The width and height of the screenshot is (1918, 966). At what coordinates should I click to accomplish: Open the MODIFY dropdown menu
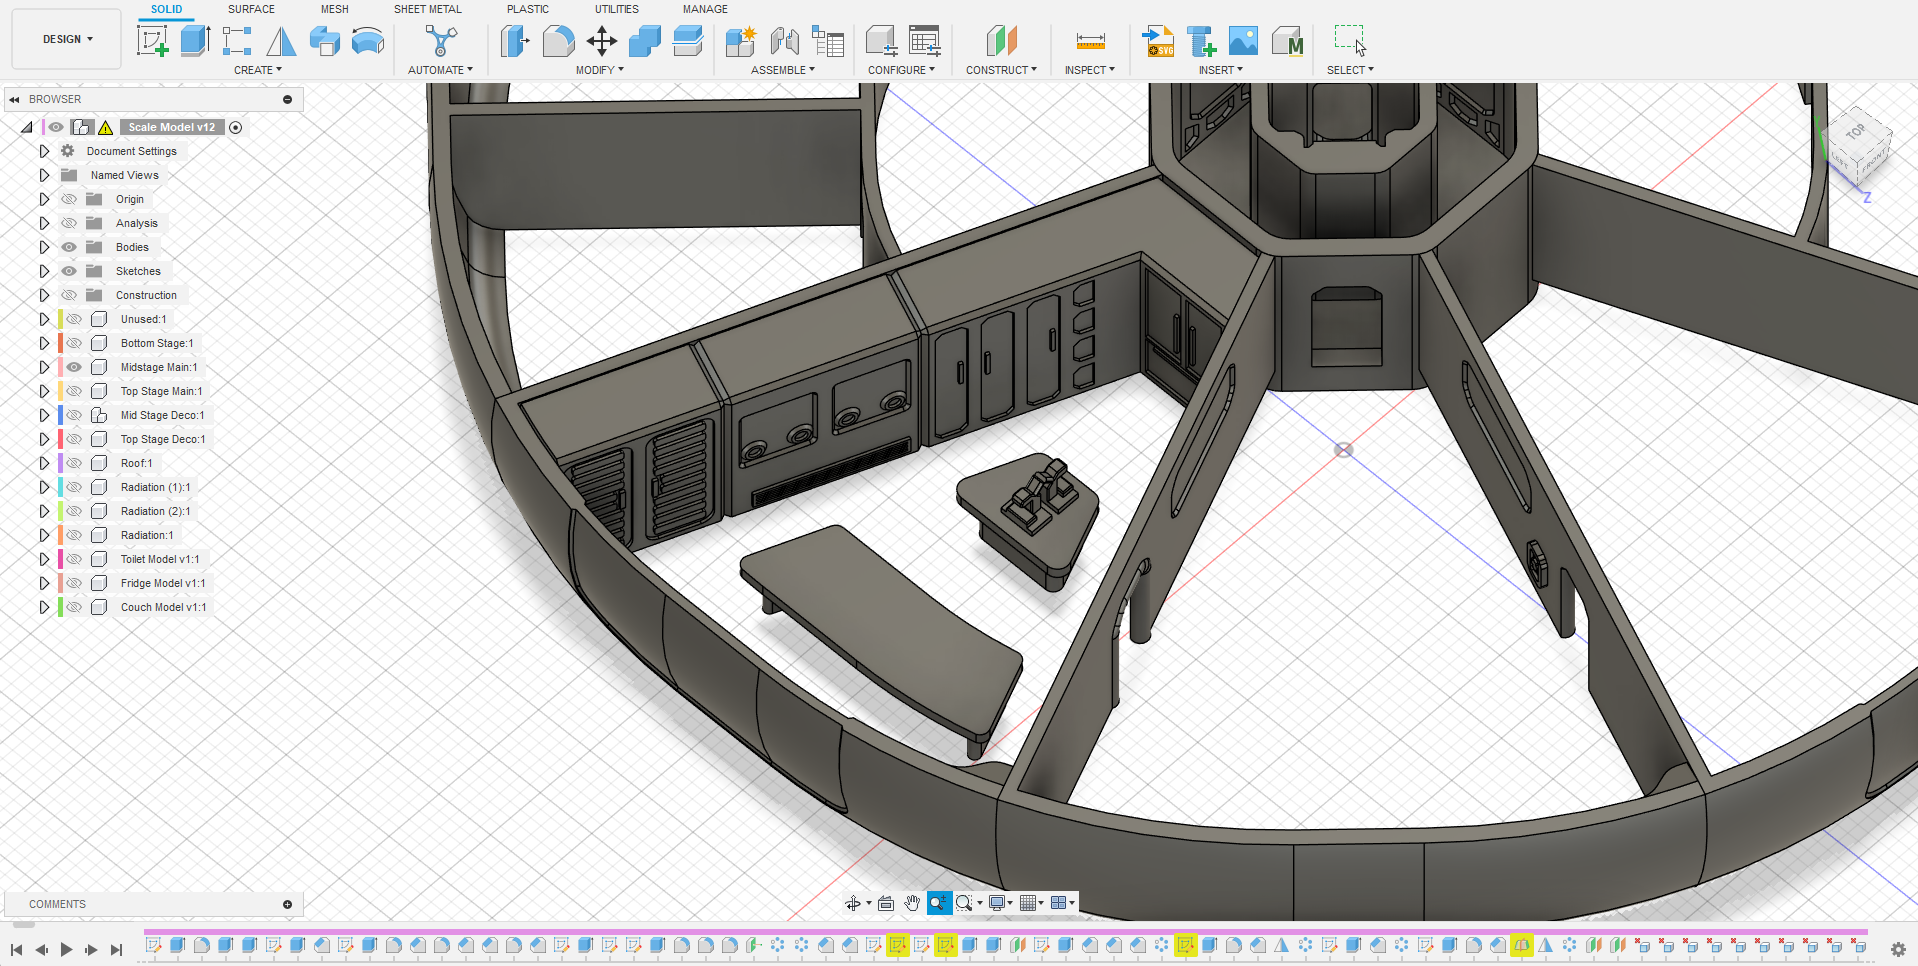[600, 70]
